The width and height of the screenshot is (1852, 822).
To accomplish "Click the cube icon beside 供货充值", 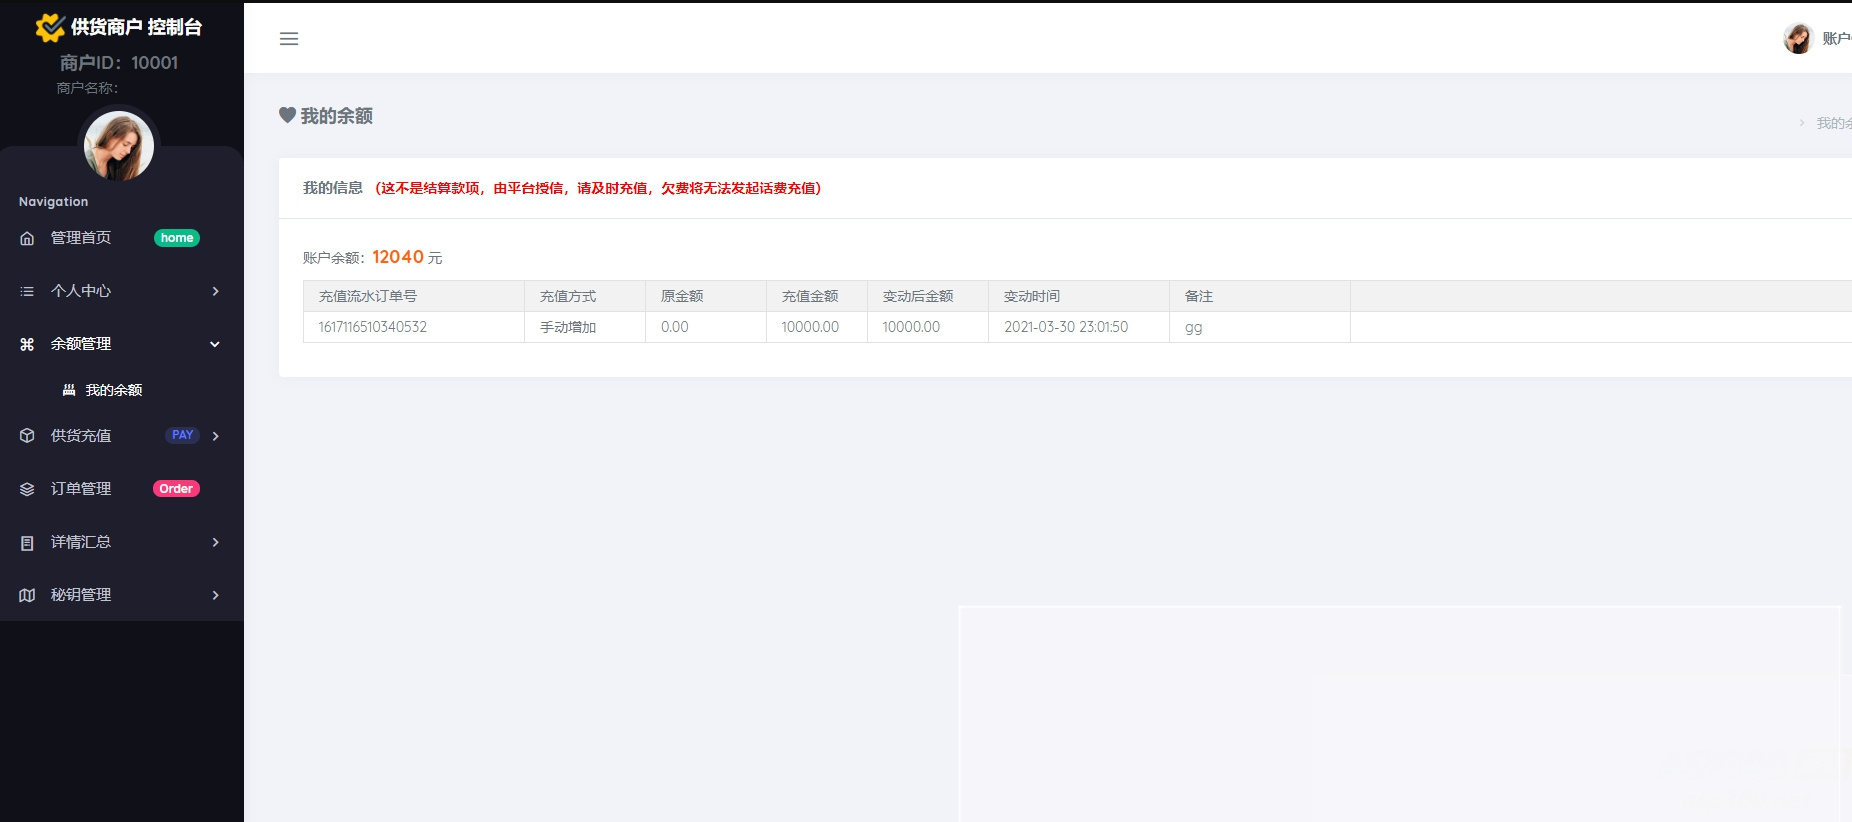I will coord(27,436).
